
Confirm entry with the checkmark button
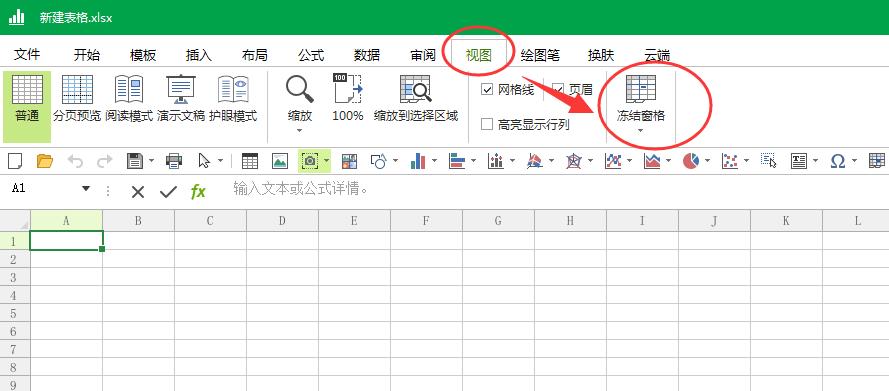coord(168,192)
